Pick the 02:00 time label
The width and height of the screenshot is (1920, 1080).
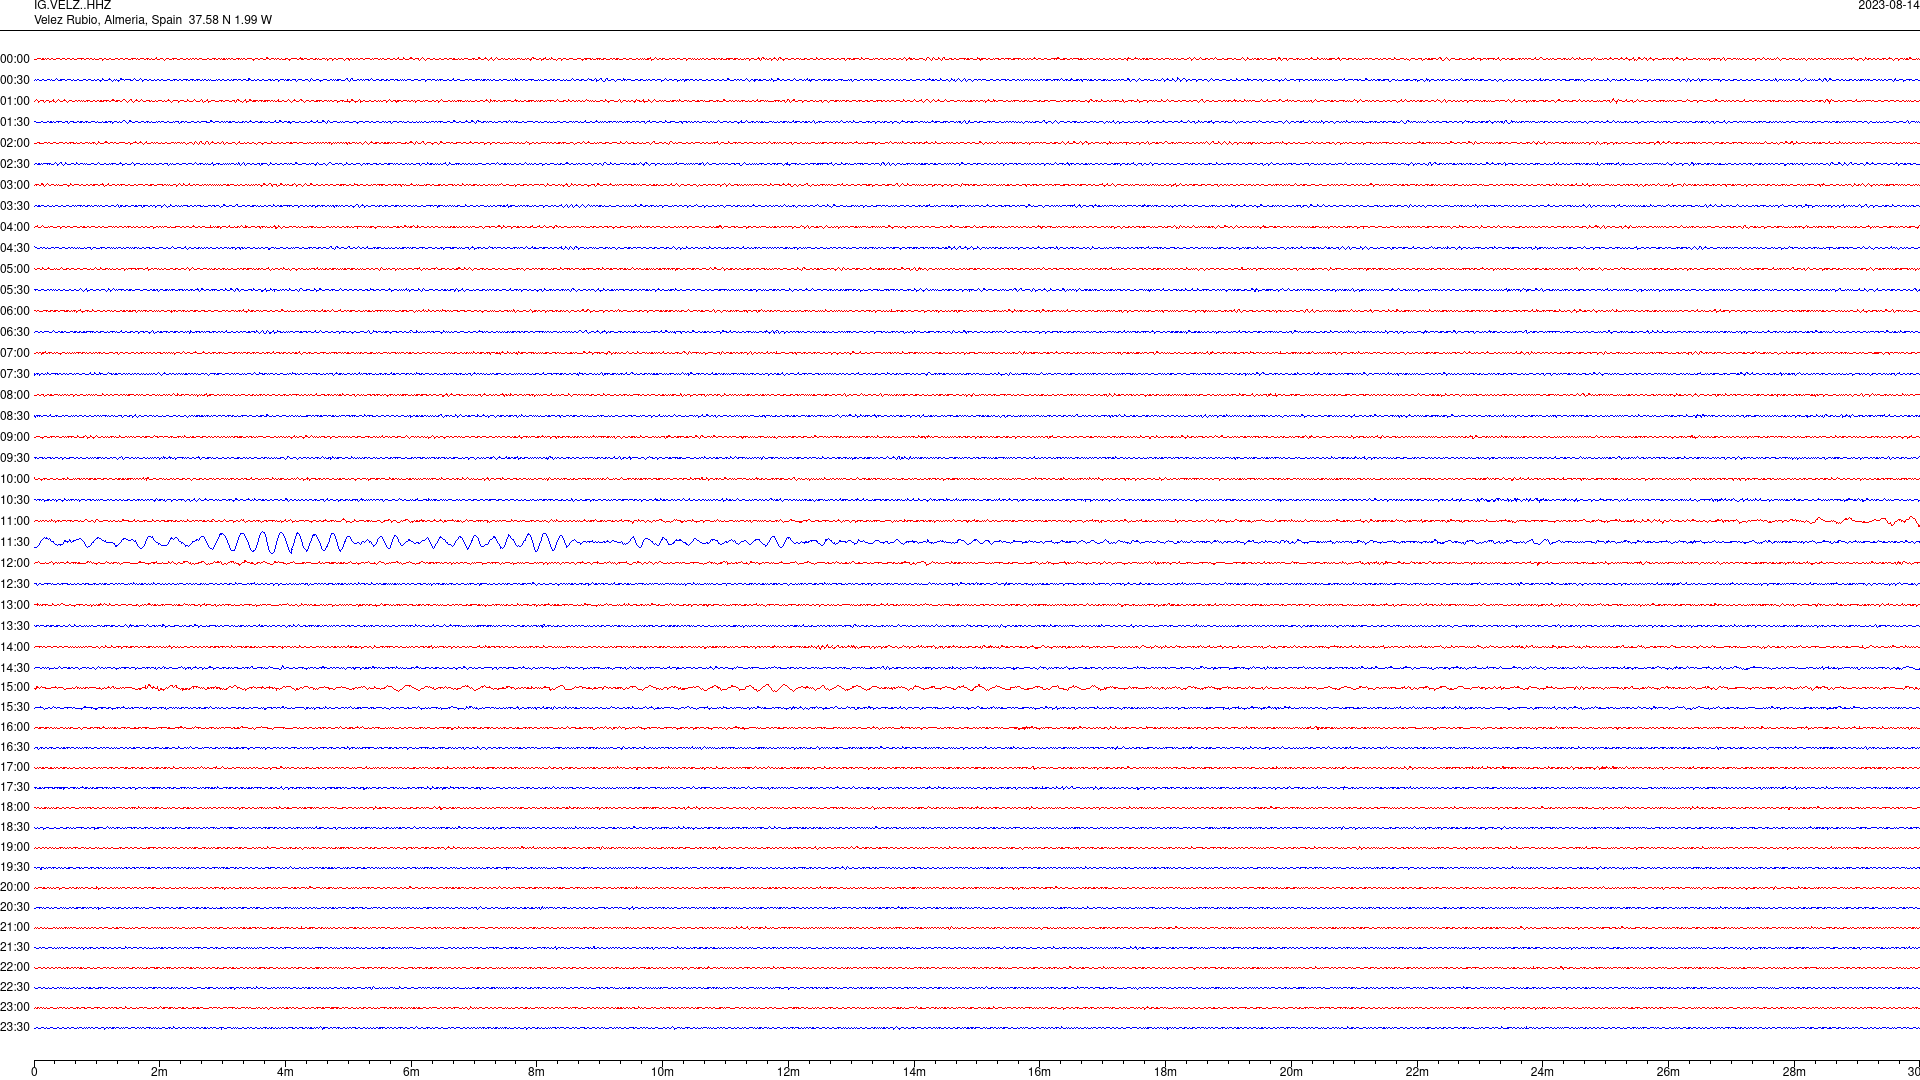point(15,143)
